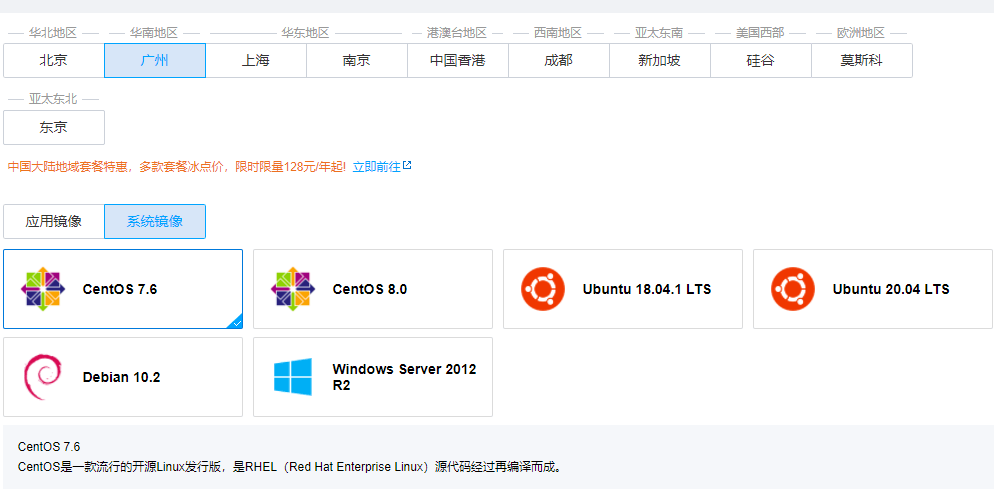
Task: Click the 西南地区 group heading
Action: click(x=558, y=32)
